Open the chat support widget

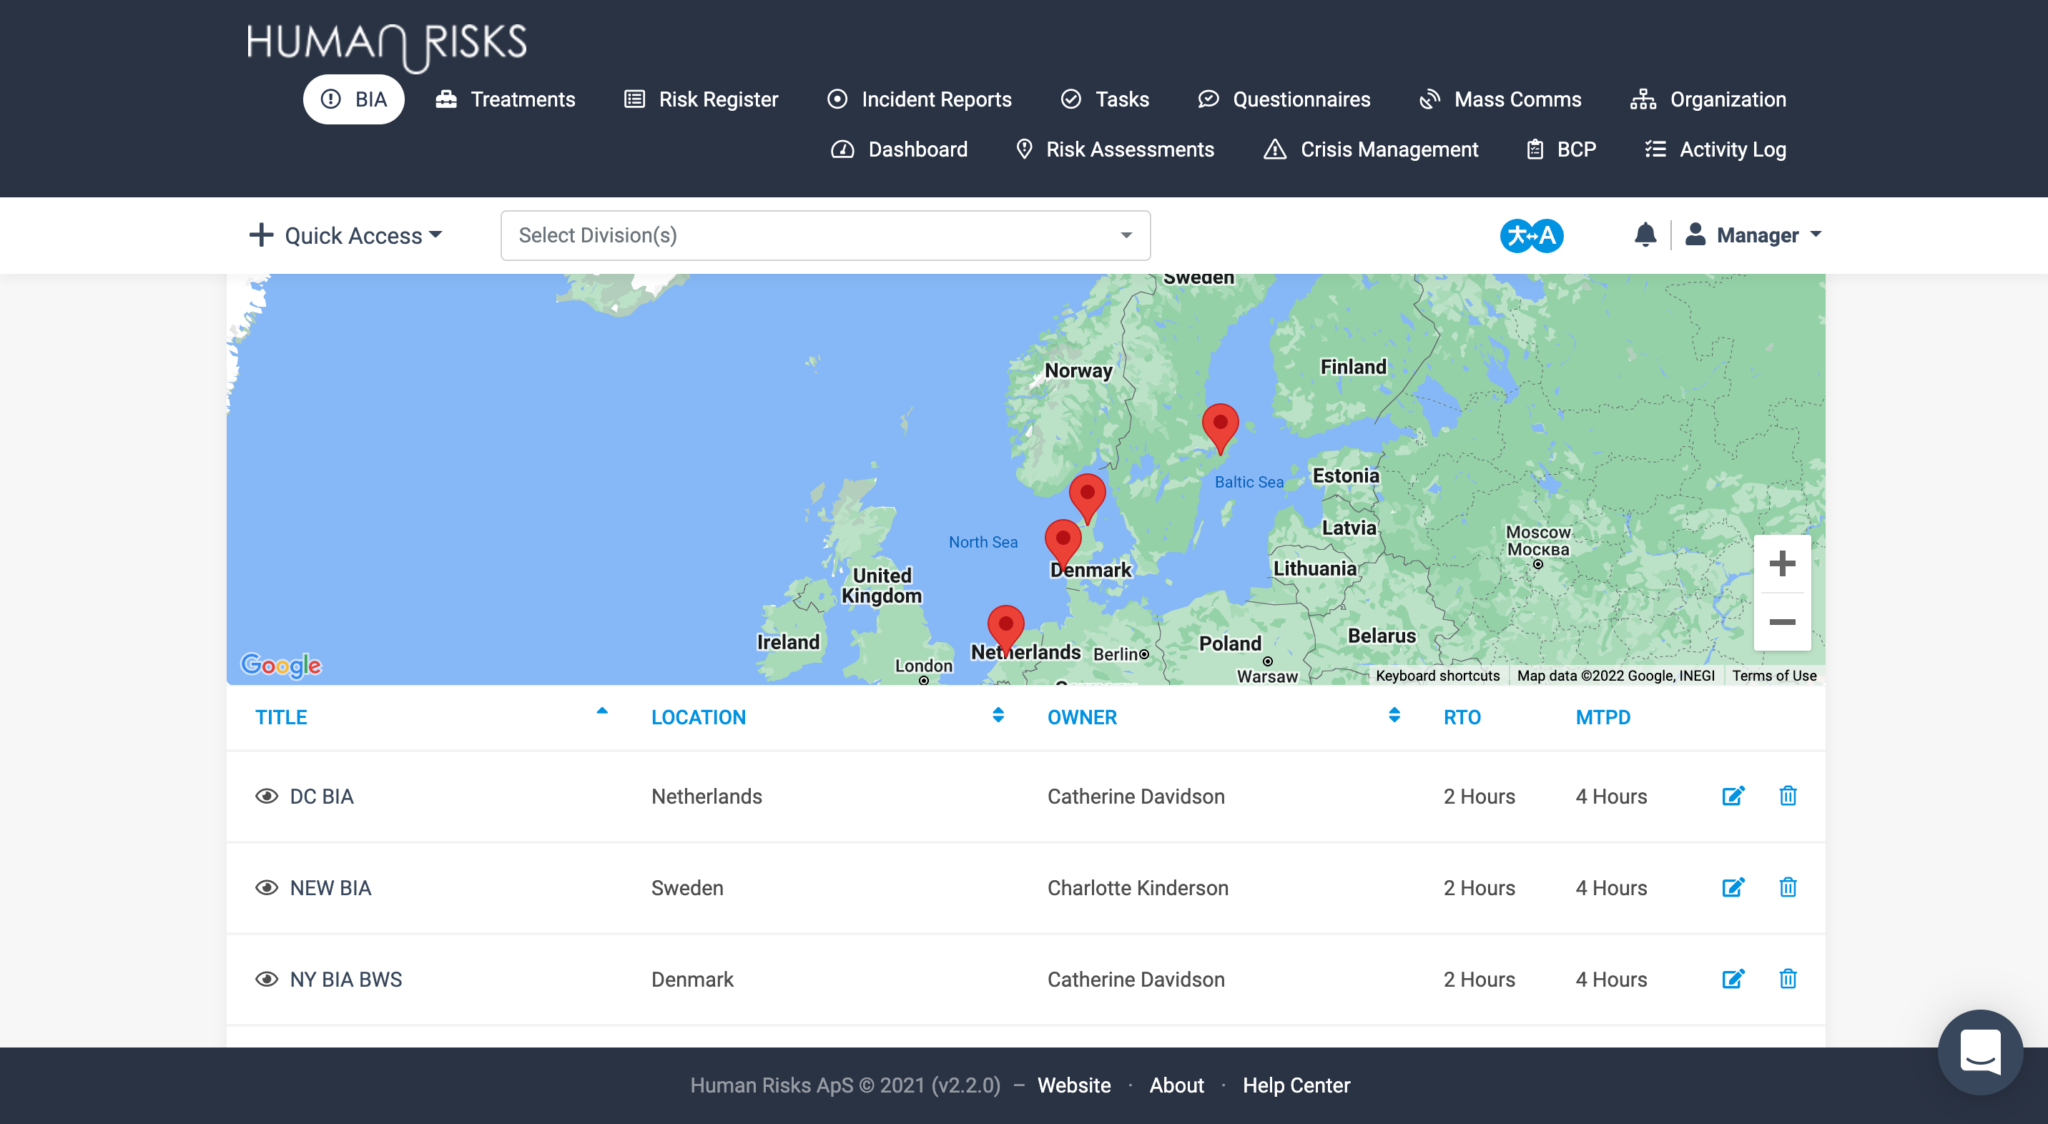click(x=1979, y=1052)
